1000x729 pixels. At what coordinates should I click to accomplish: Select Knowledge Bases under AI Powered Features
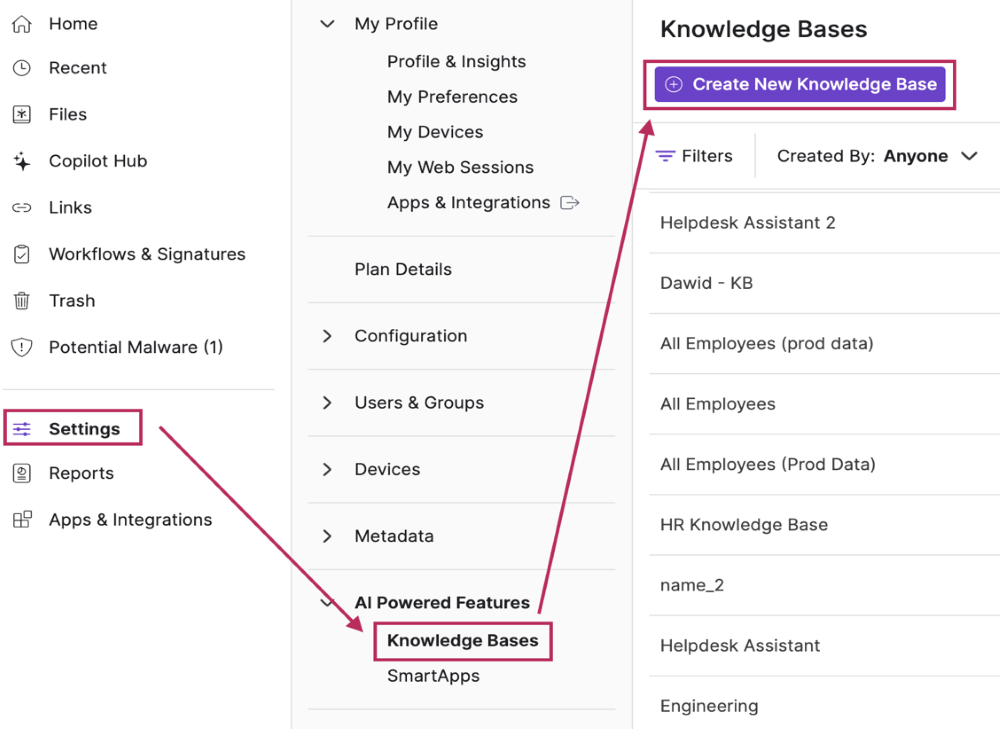click(462, 640)
